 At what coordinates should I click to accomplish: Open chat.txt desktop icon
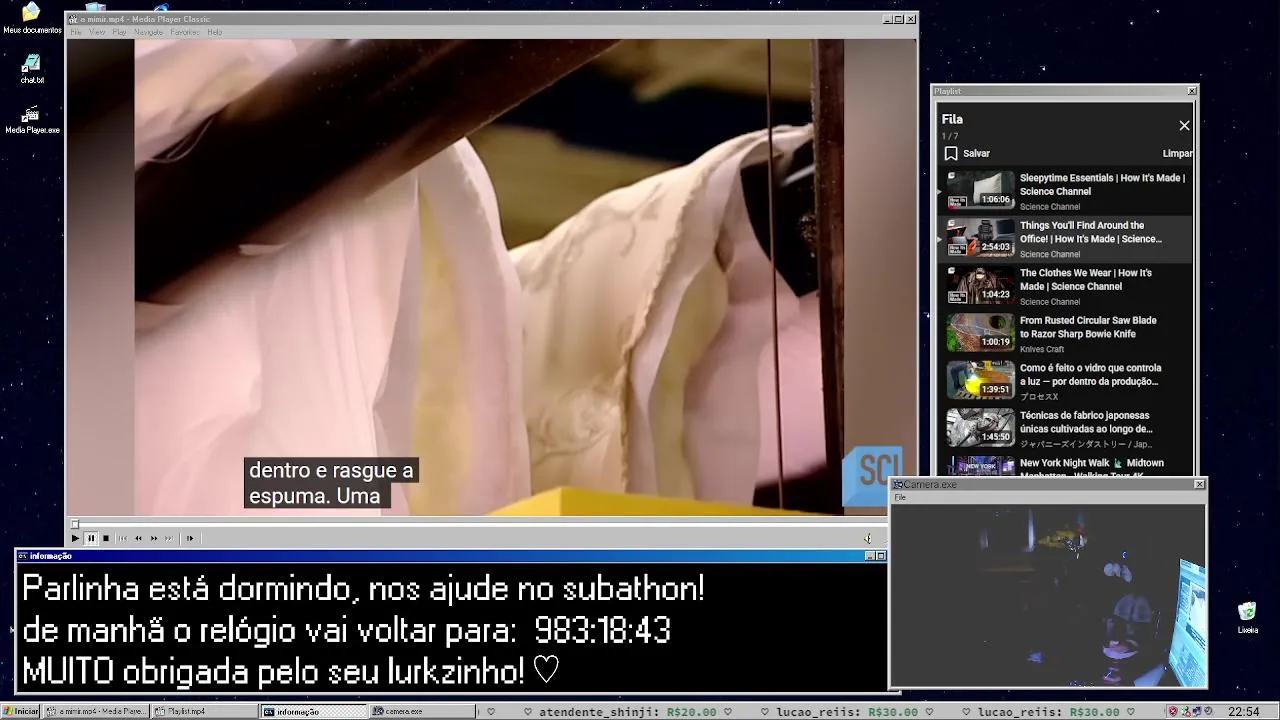click(32, 68)
